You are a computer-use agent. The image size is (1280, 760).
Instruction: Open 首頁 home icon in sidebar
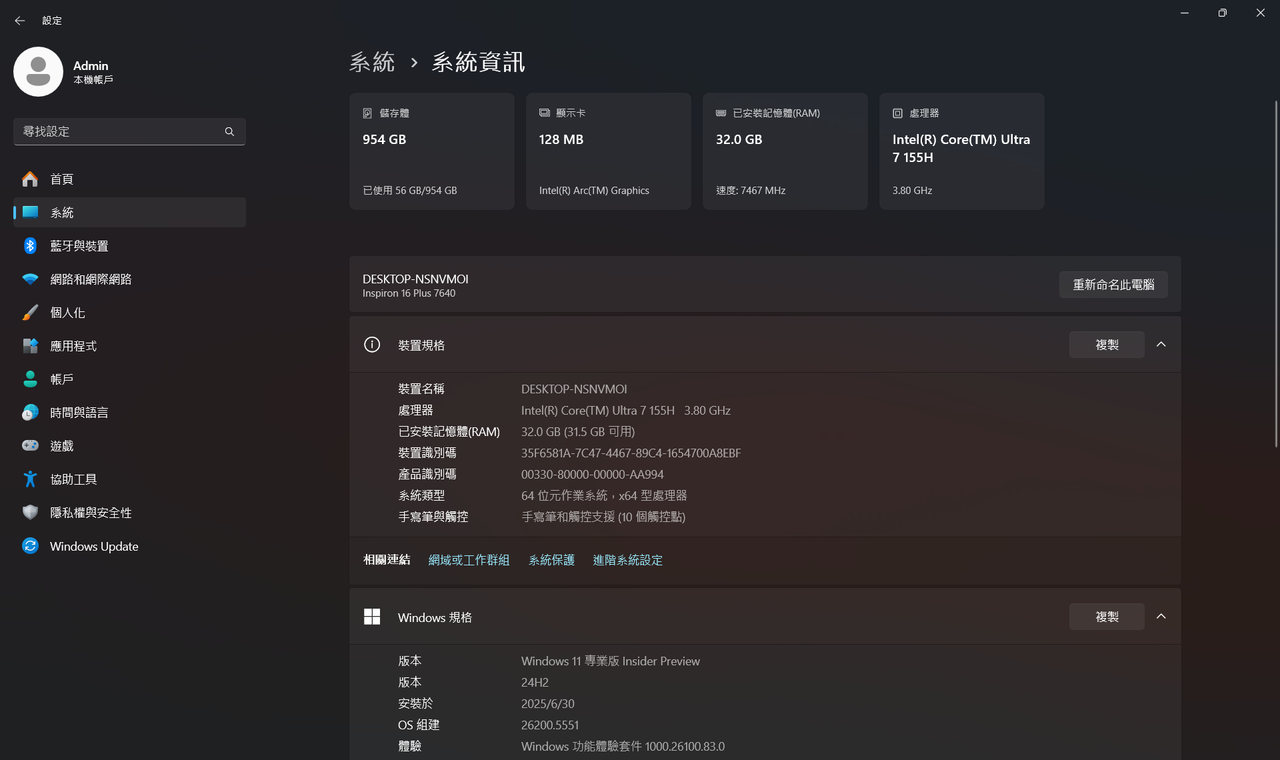(x=30, y=179)
